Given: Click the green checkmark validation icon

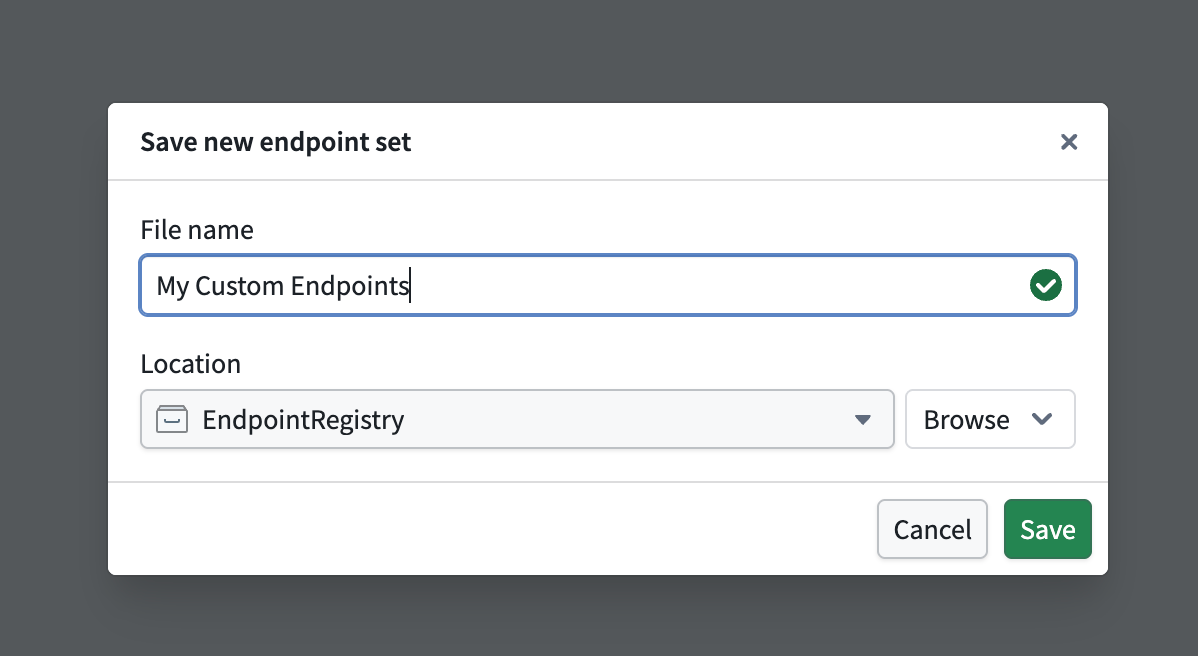Looking at the screenshot, I should pos(1045,285).
